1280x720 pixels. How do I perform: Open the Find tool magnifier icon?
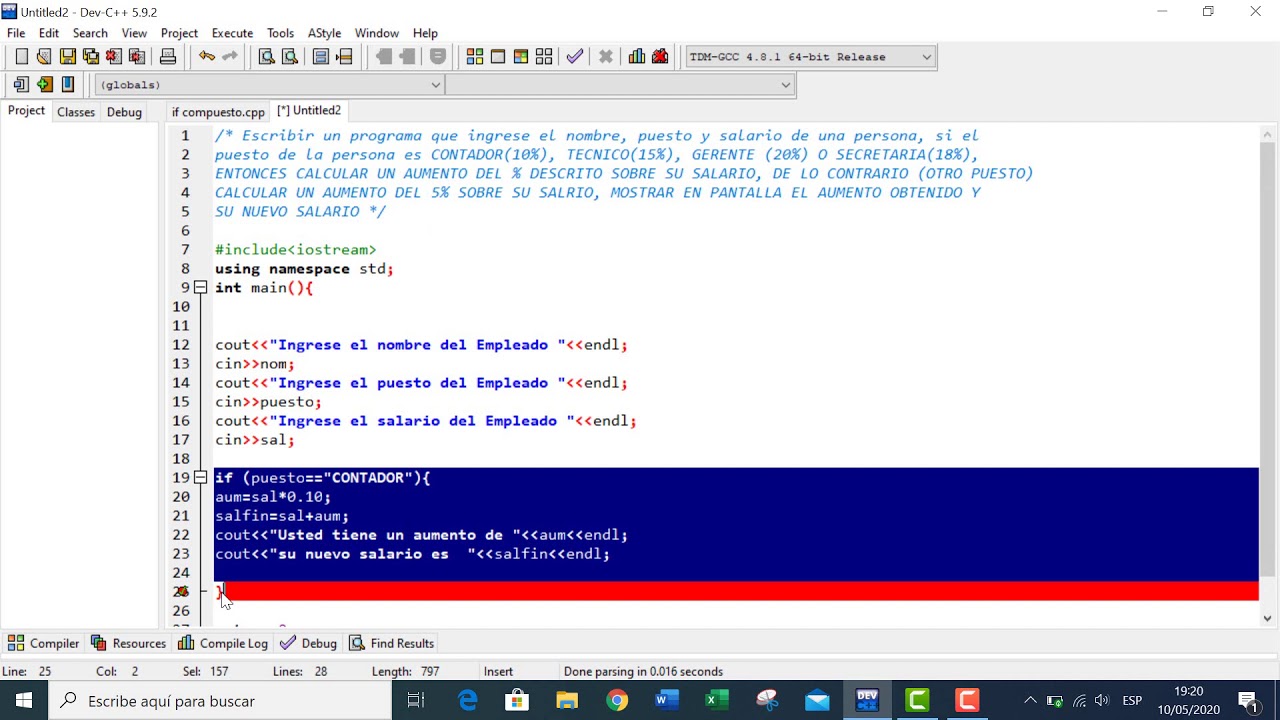[x=267, y=57]
